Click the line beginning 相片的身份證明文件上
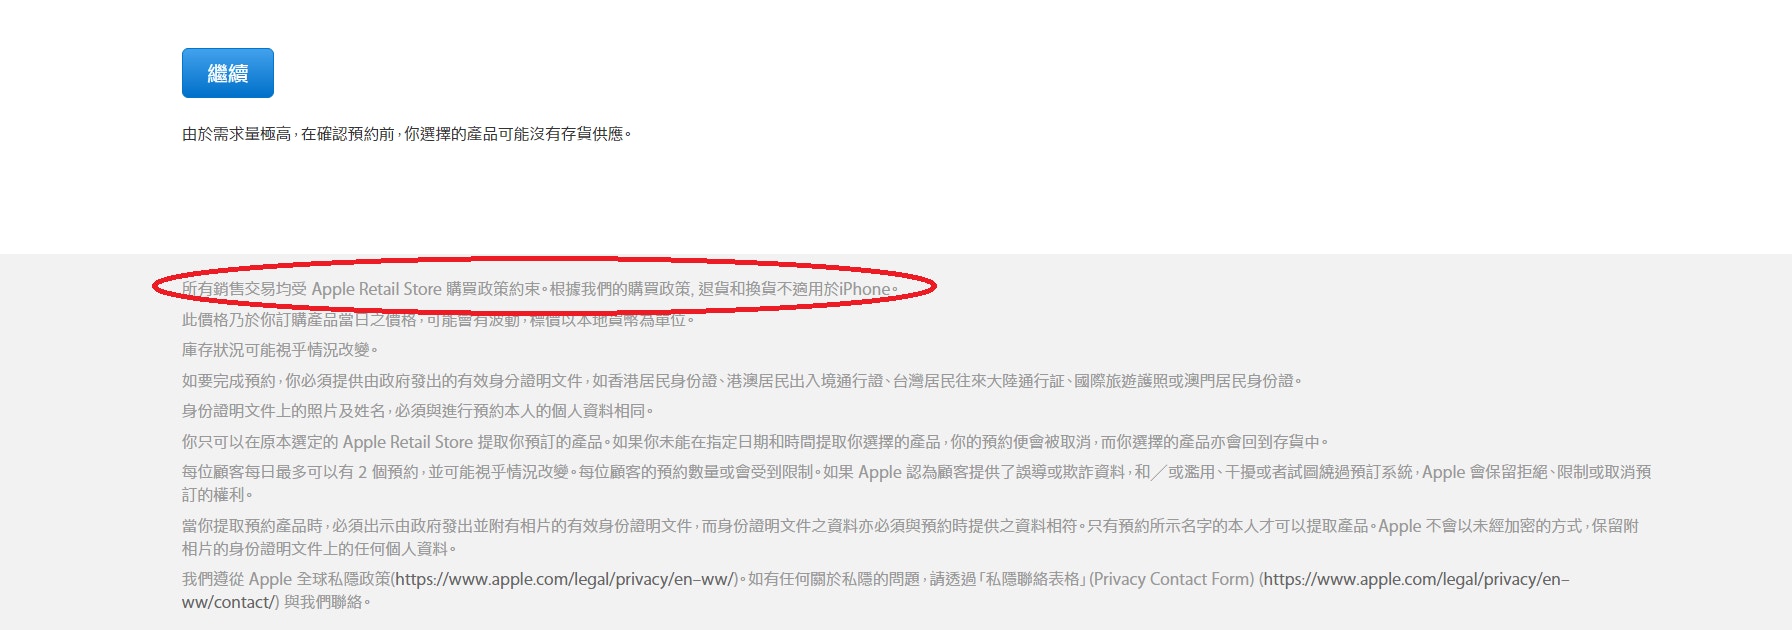 tap(319, 549)
